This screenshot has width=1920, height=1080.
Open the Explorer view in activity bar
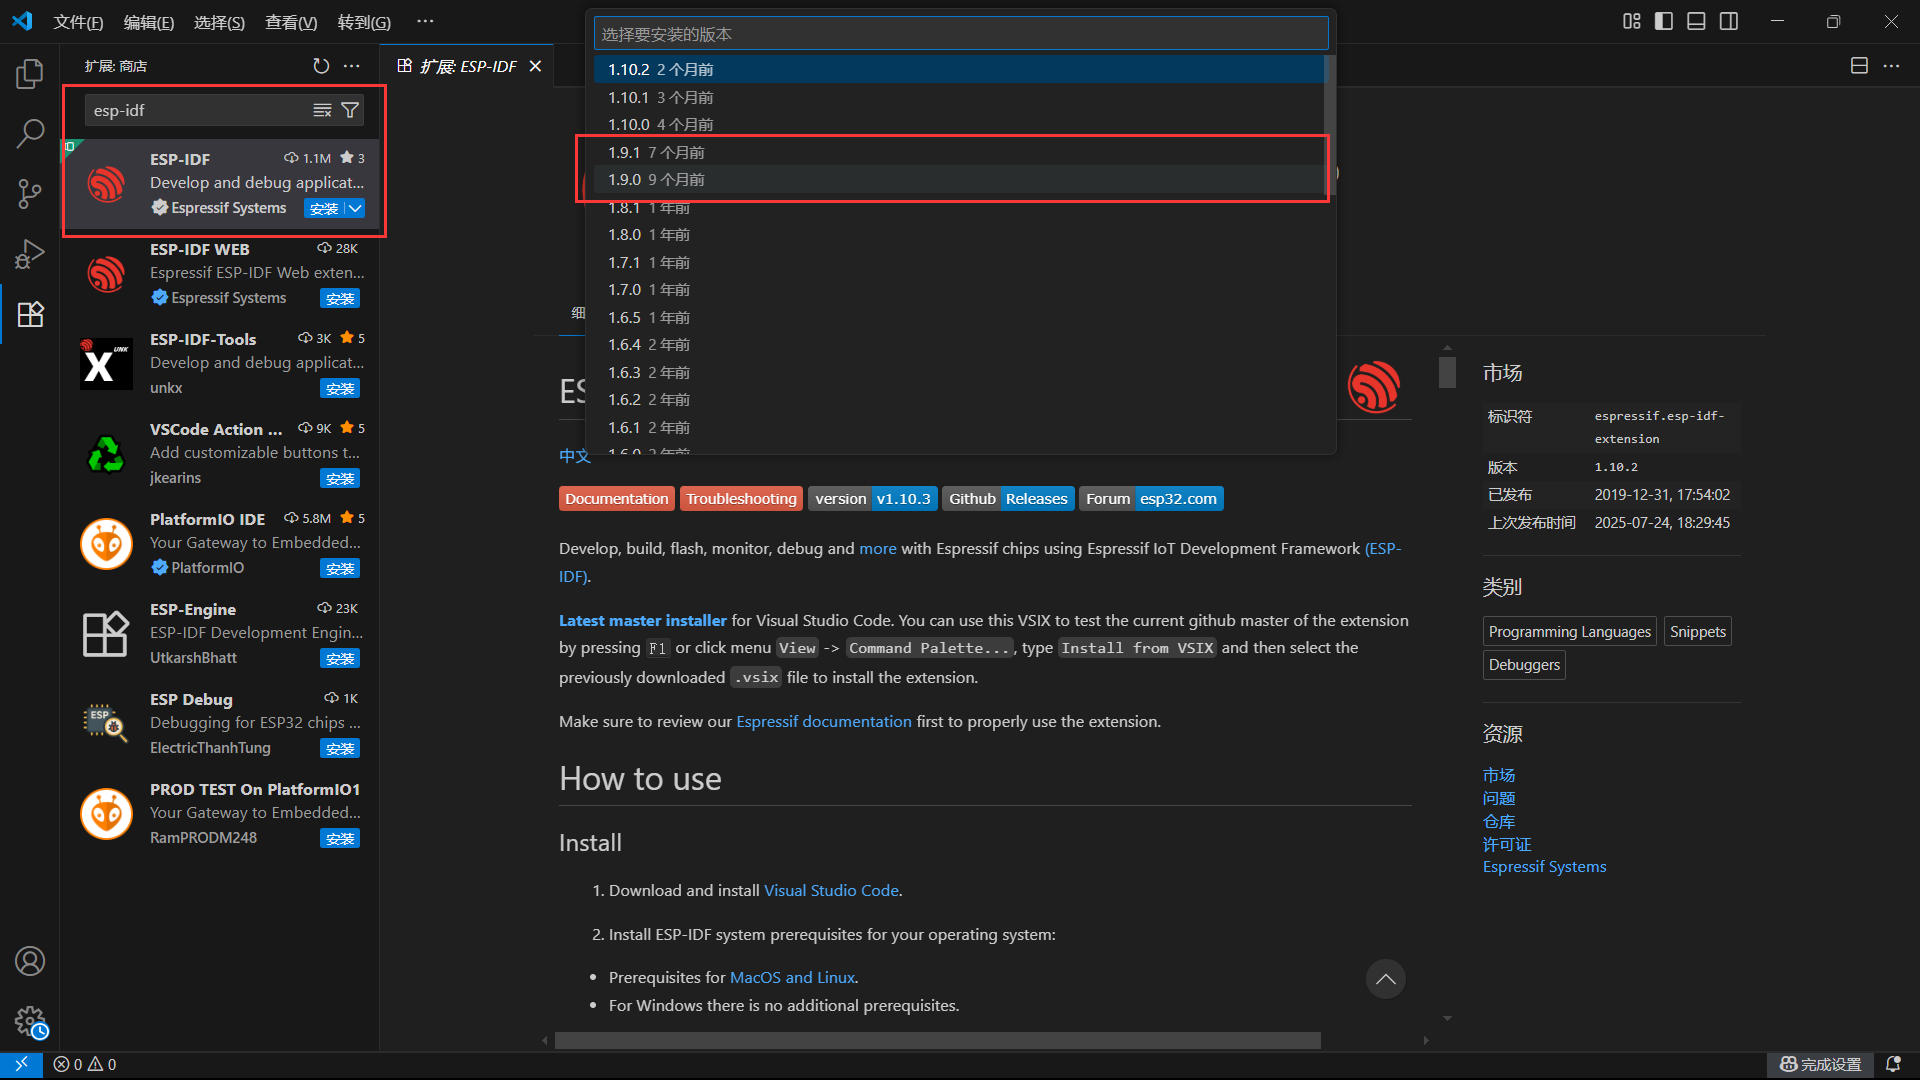point(30,73)
